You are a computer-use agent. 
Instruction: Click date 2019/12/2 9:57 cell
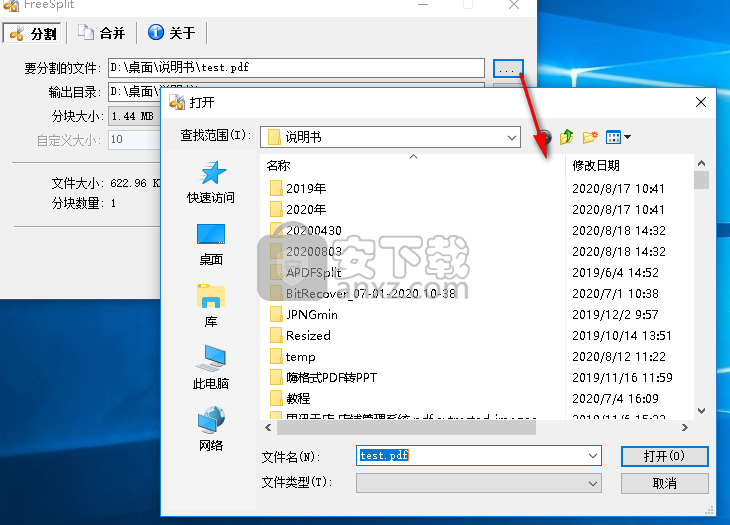point(615,315)
